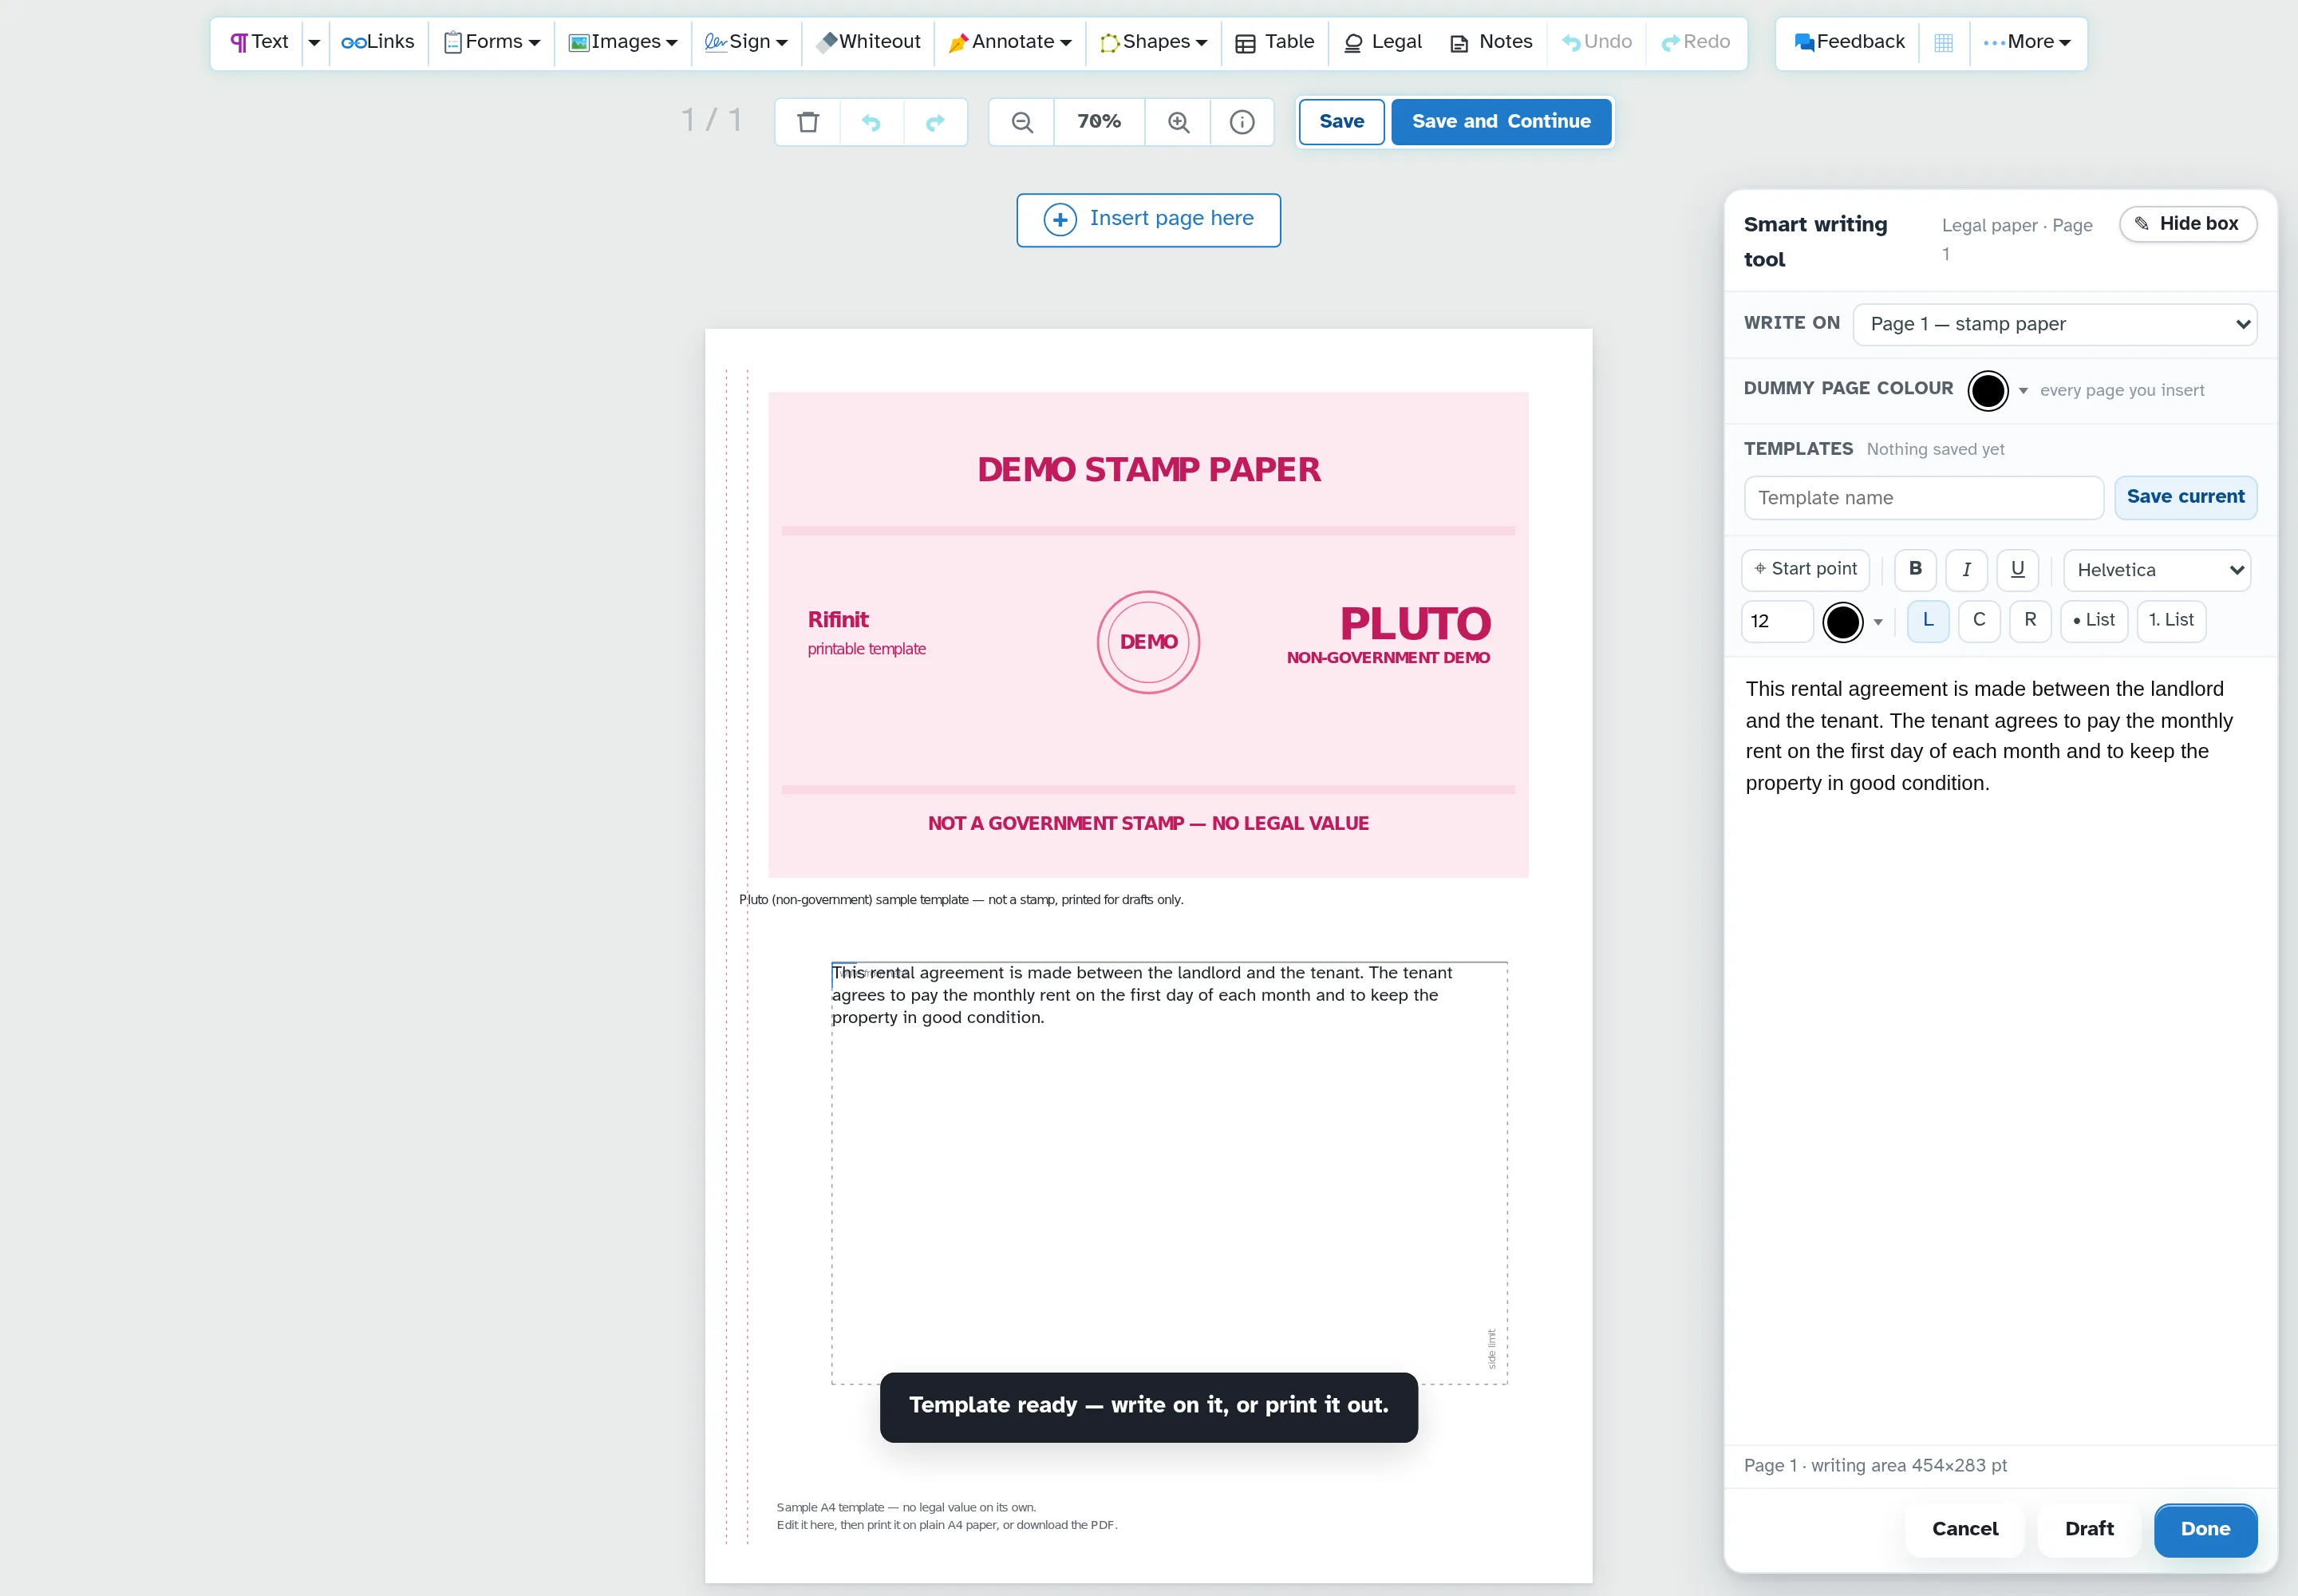Click the dummy page colour swatch

pyautogui.click(x=1987, y=390)
